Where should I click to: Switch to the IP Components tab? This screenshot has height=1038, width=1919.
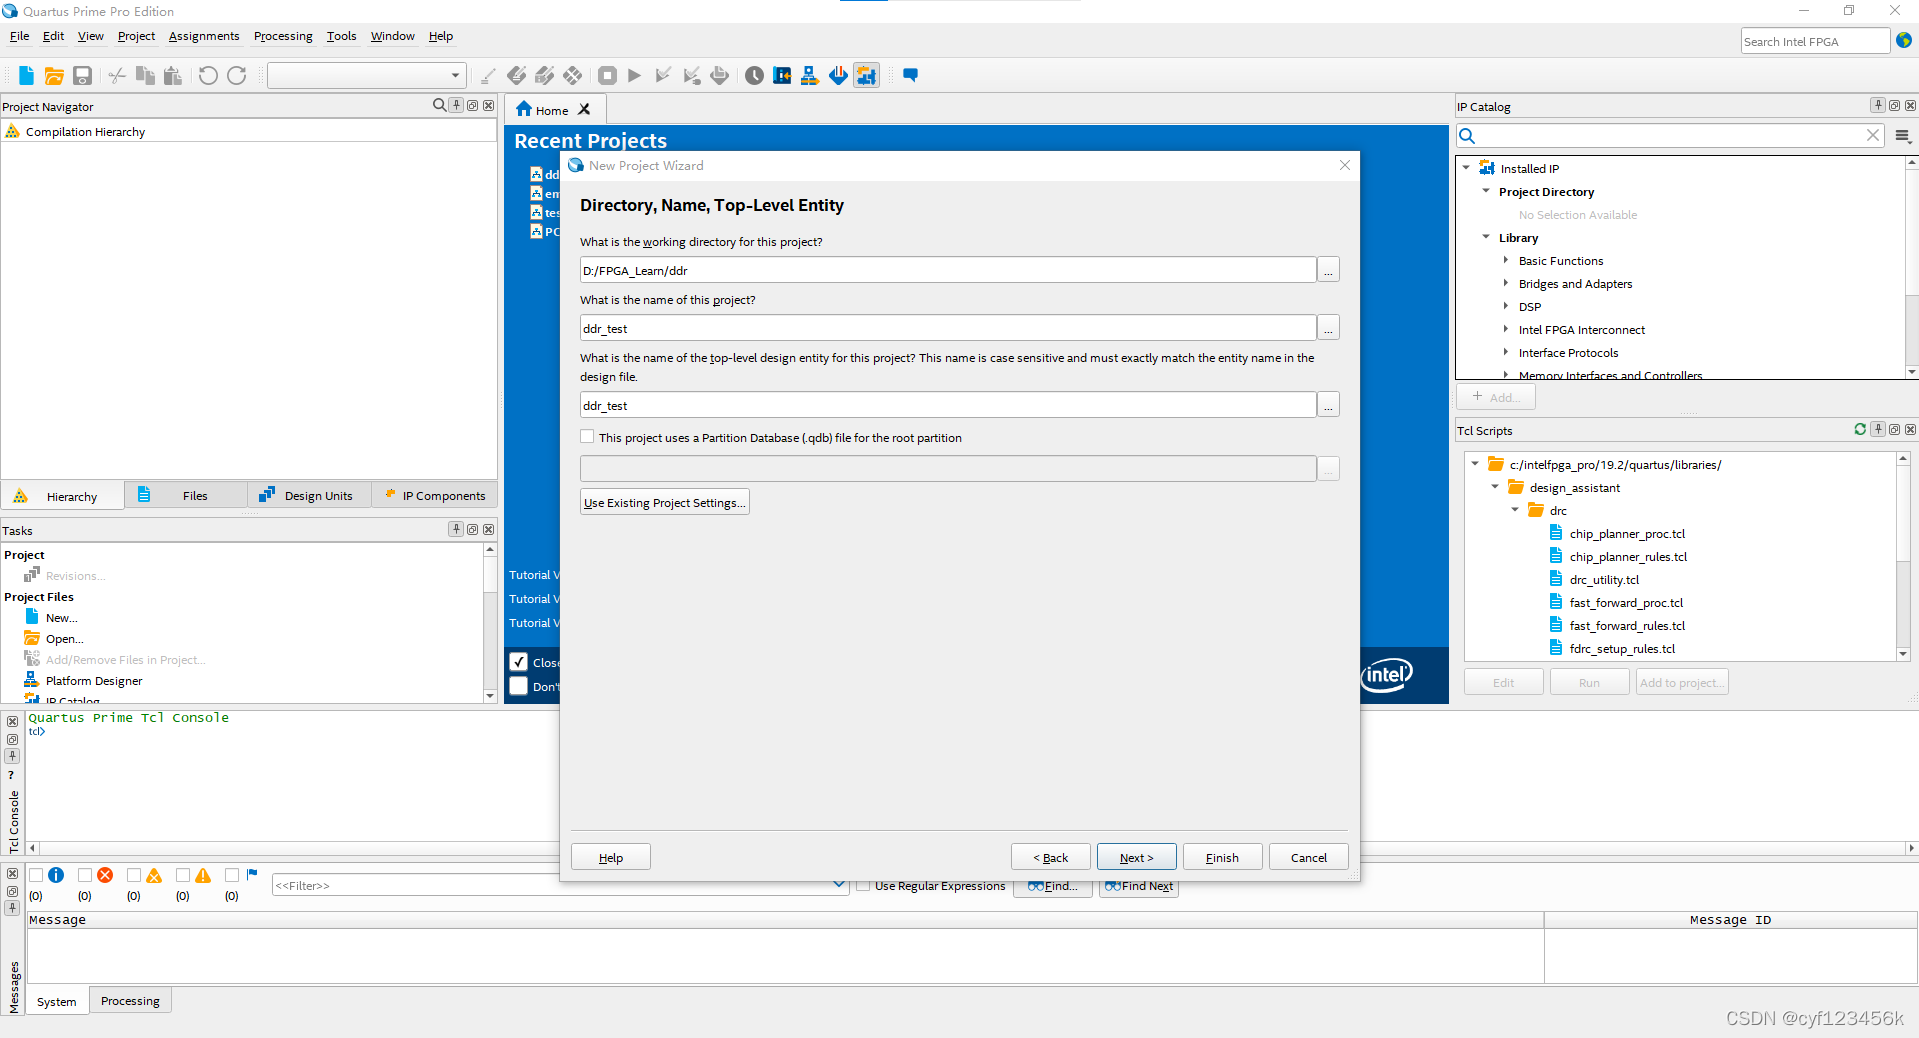pyautogui.click(x=435, y=495)
